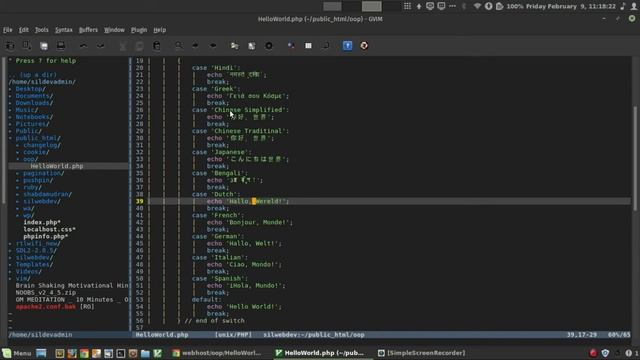The height and width of the screenshot is (360, 640).
Task: Click the date and time clock
Action: click(571, 6)
